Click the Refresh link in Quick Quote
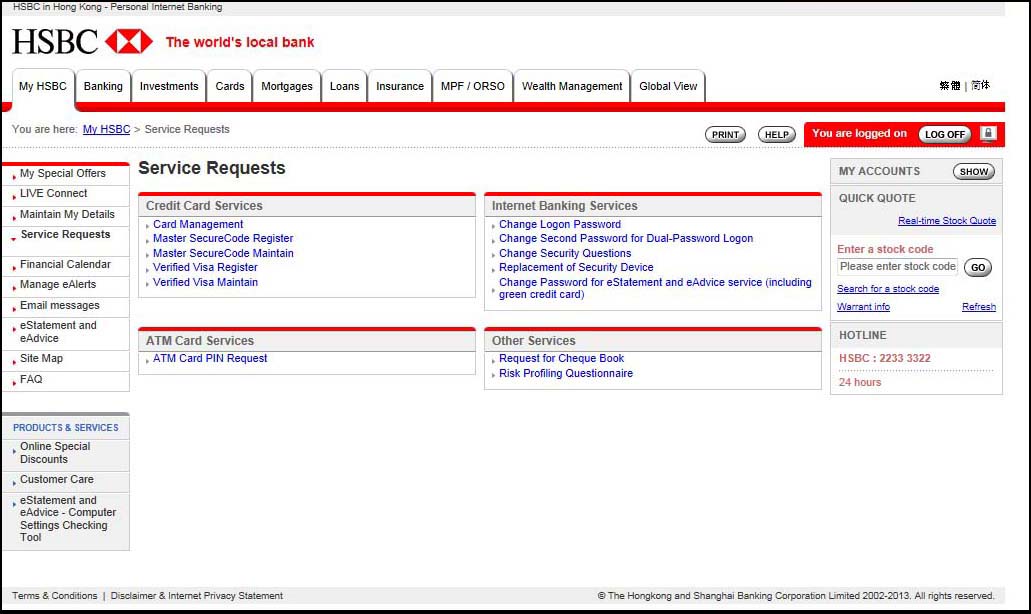Viewport: 1031px width, 614px height. click(x=979, y=307)
